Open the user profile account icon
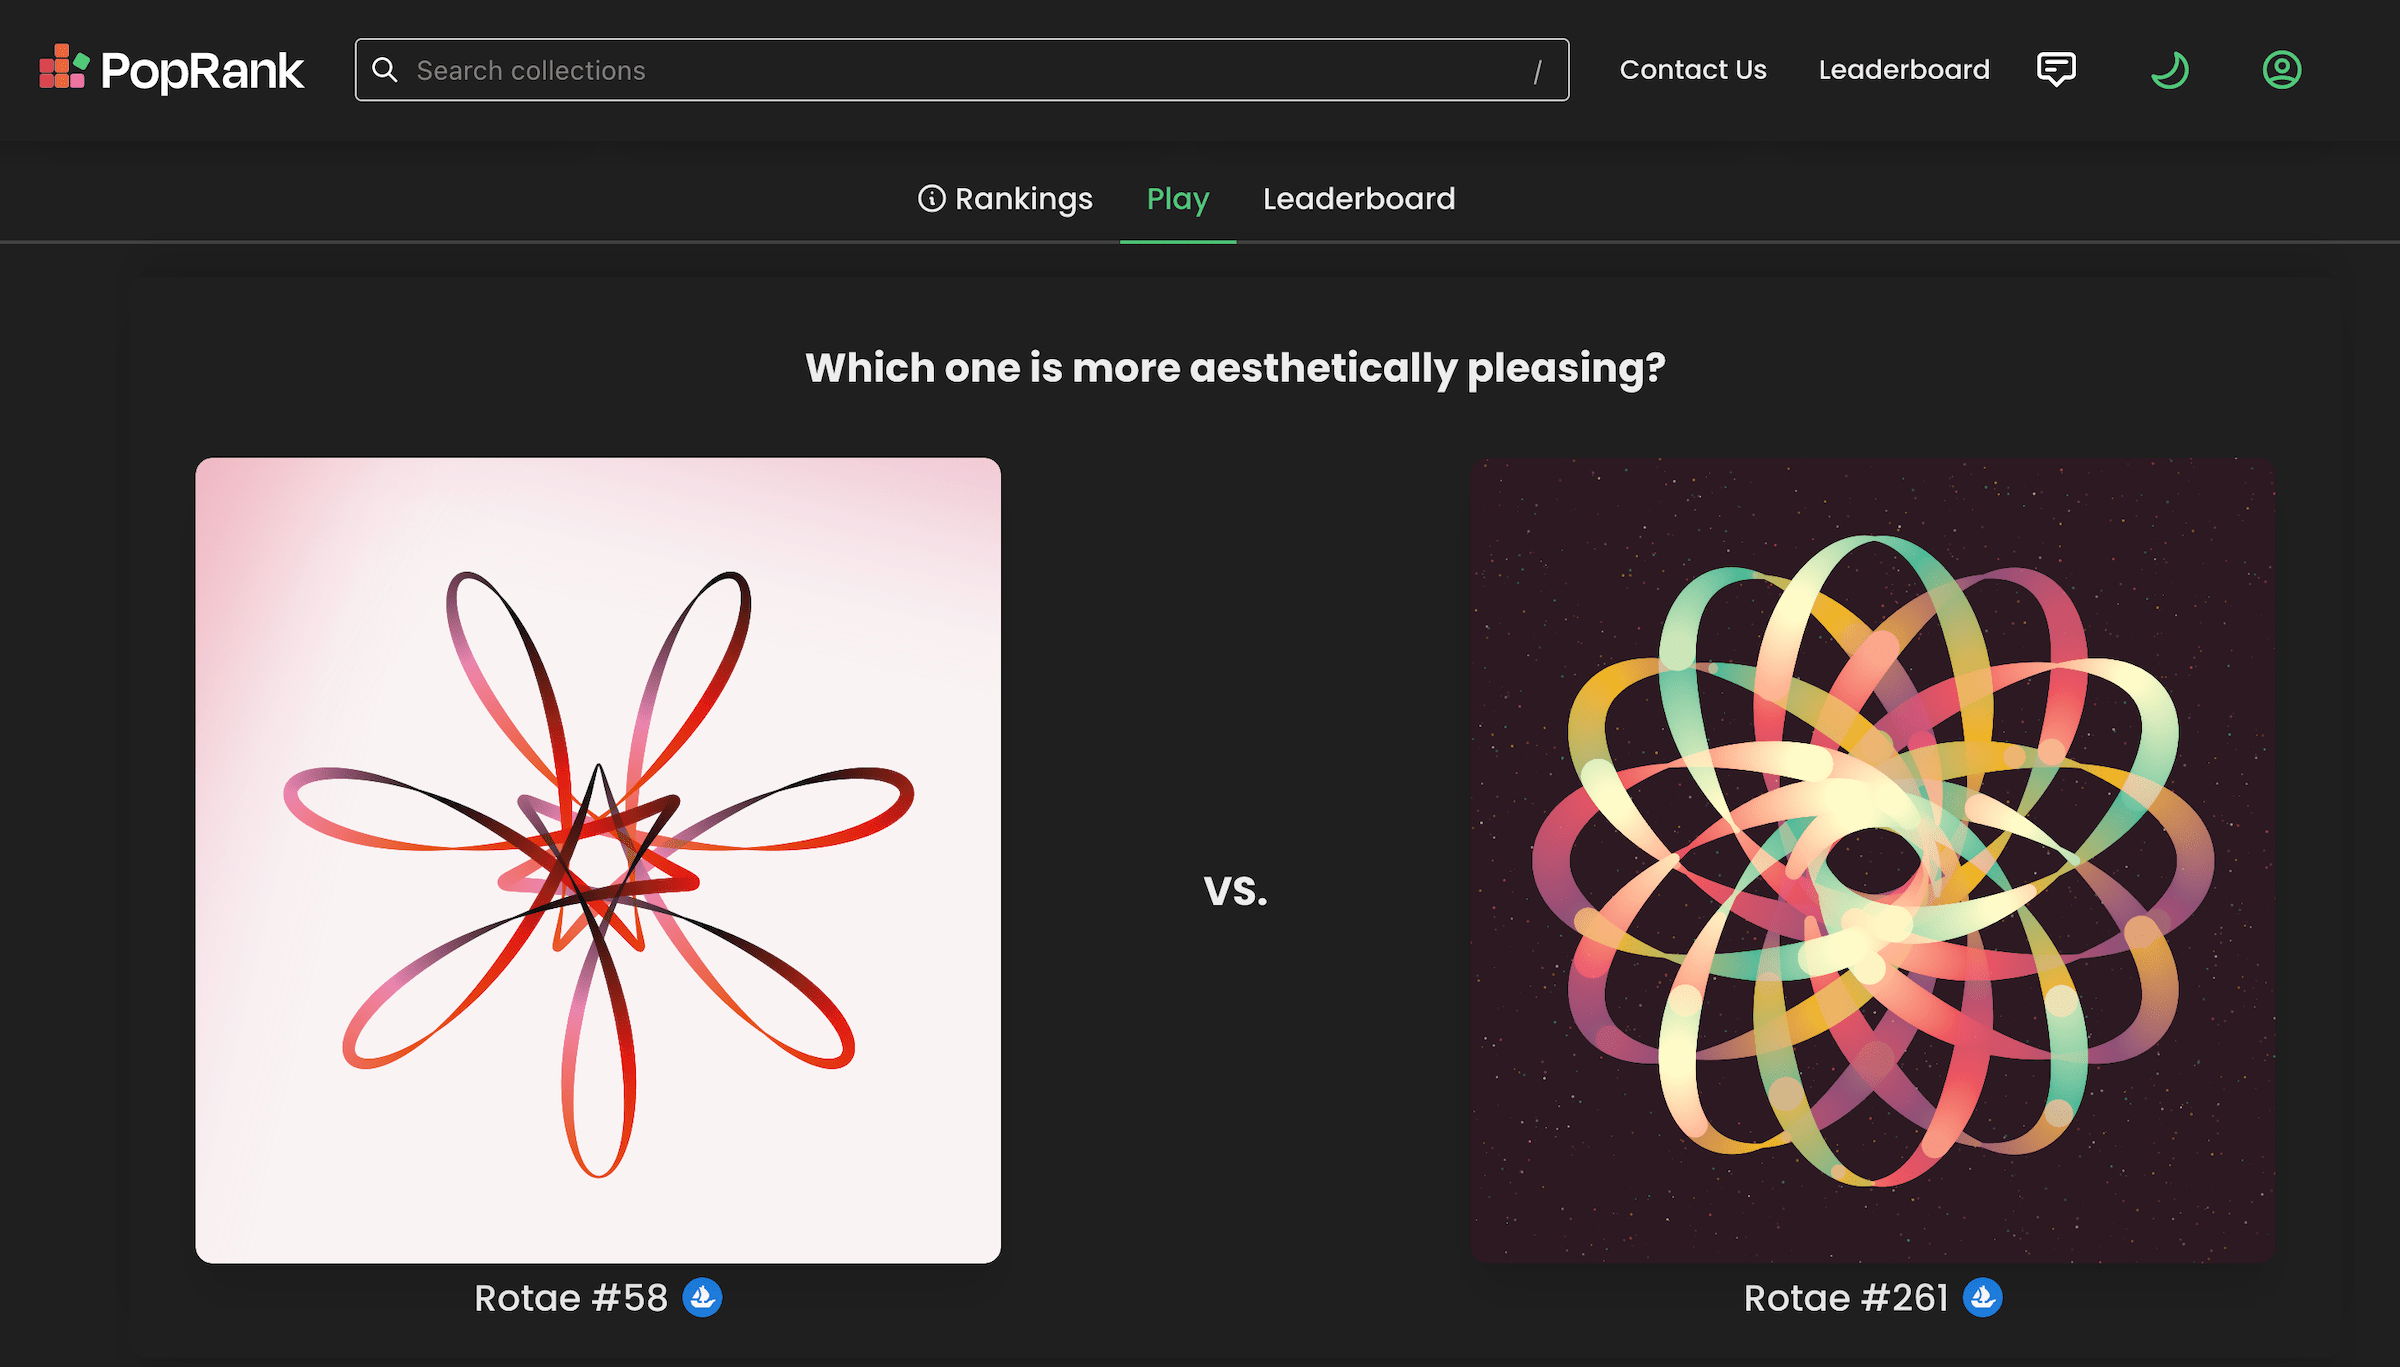Screen dimensions: 2400x1367 pos(2282,70)
